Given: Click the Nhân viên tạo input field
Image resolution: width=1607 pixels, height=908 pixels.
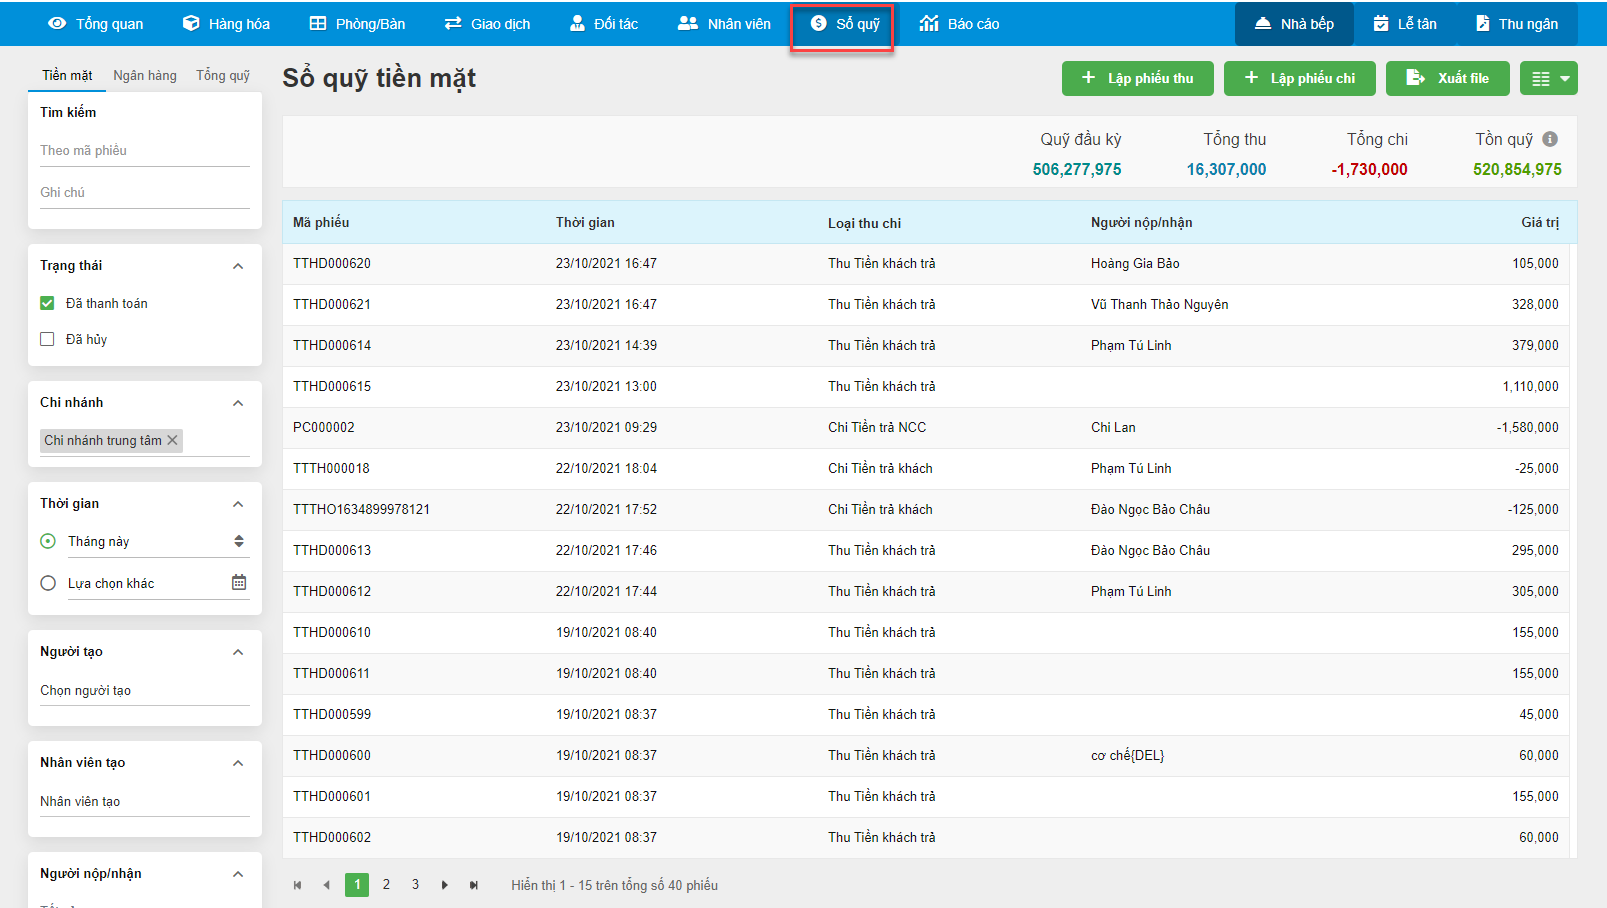Looking at the screenshot, I should [x=145, y=801].
